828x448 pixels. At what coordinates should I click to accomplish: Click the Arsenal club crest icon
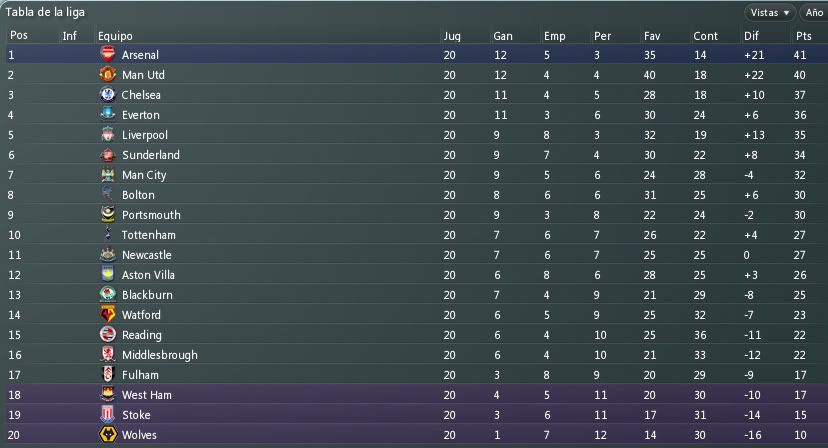107,55
